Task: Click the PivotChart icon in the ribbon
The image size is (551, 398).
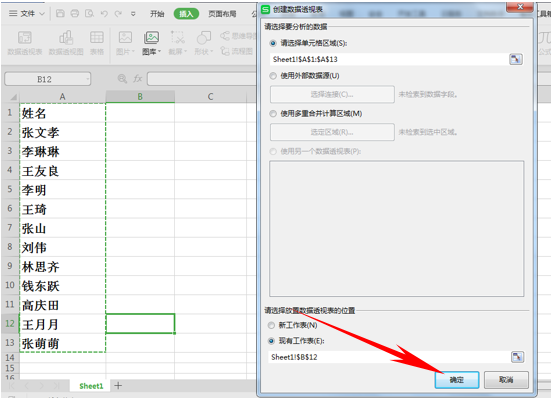Action: [x=66, y=38]
